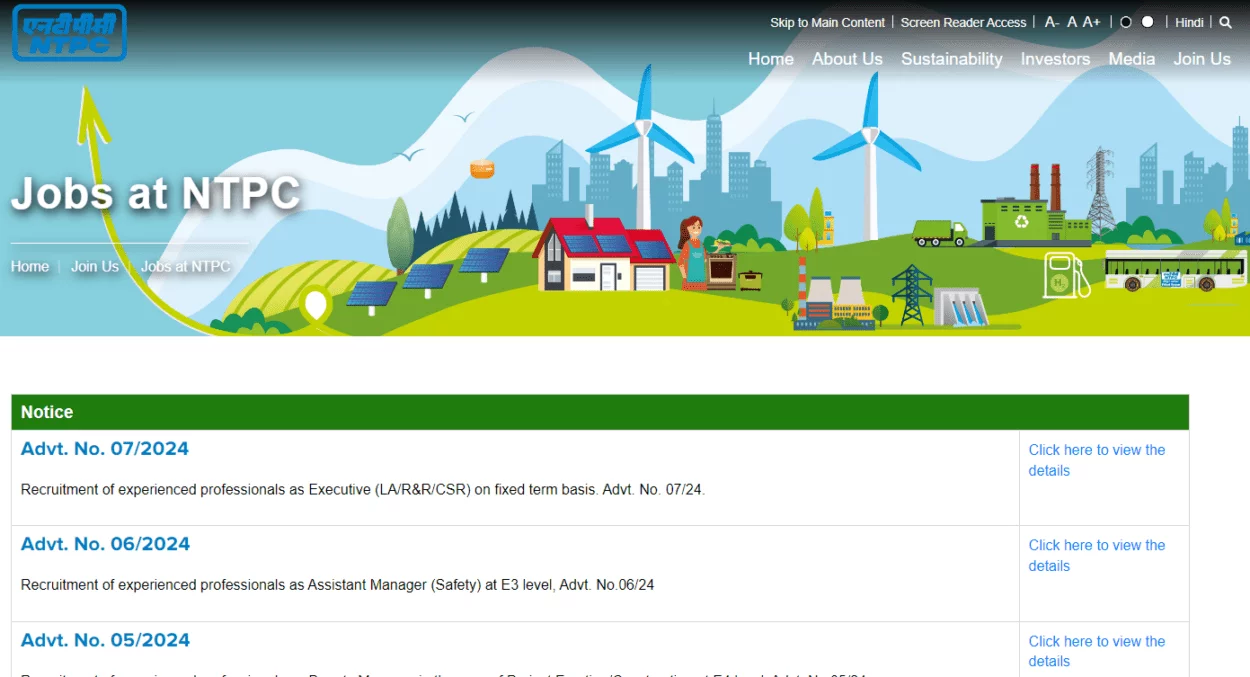Click Executive (LA/R&R/CSR) recruitment description text
The height and width of the screenshot is (677, 1250).
click(363, 489)
